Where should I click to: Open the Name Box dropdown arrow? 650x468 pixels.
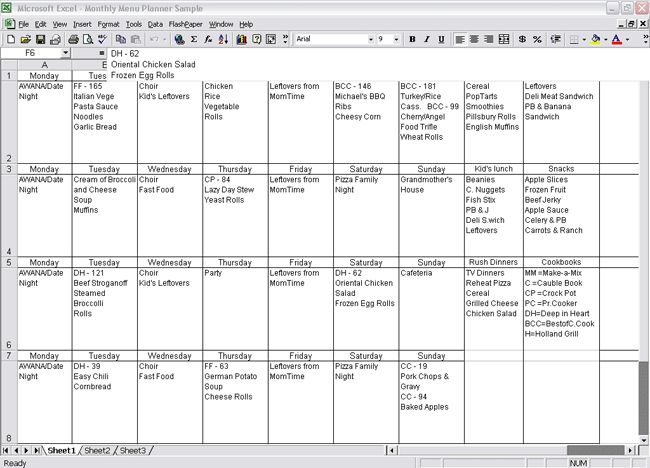coord(65,53)
